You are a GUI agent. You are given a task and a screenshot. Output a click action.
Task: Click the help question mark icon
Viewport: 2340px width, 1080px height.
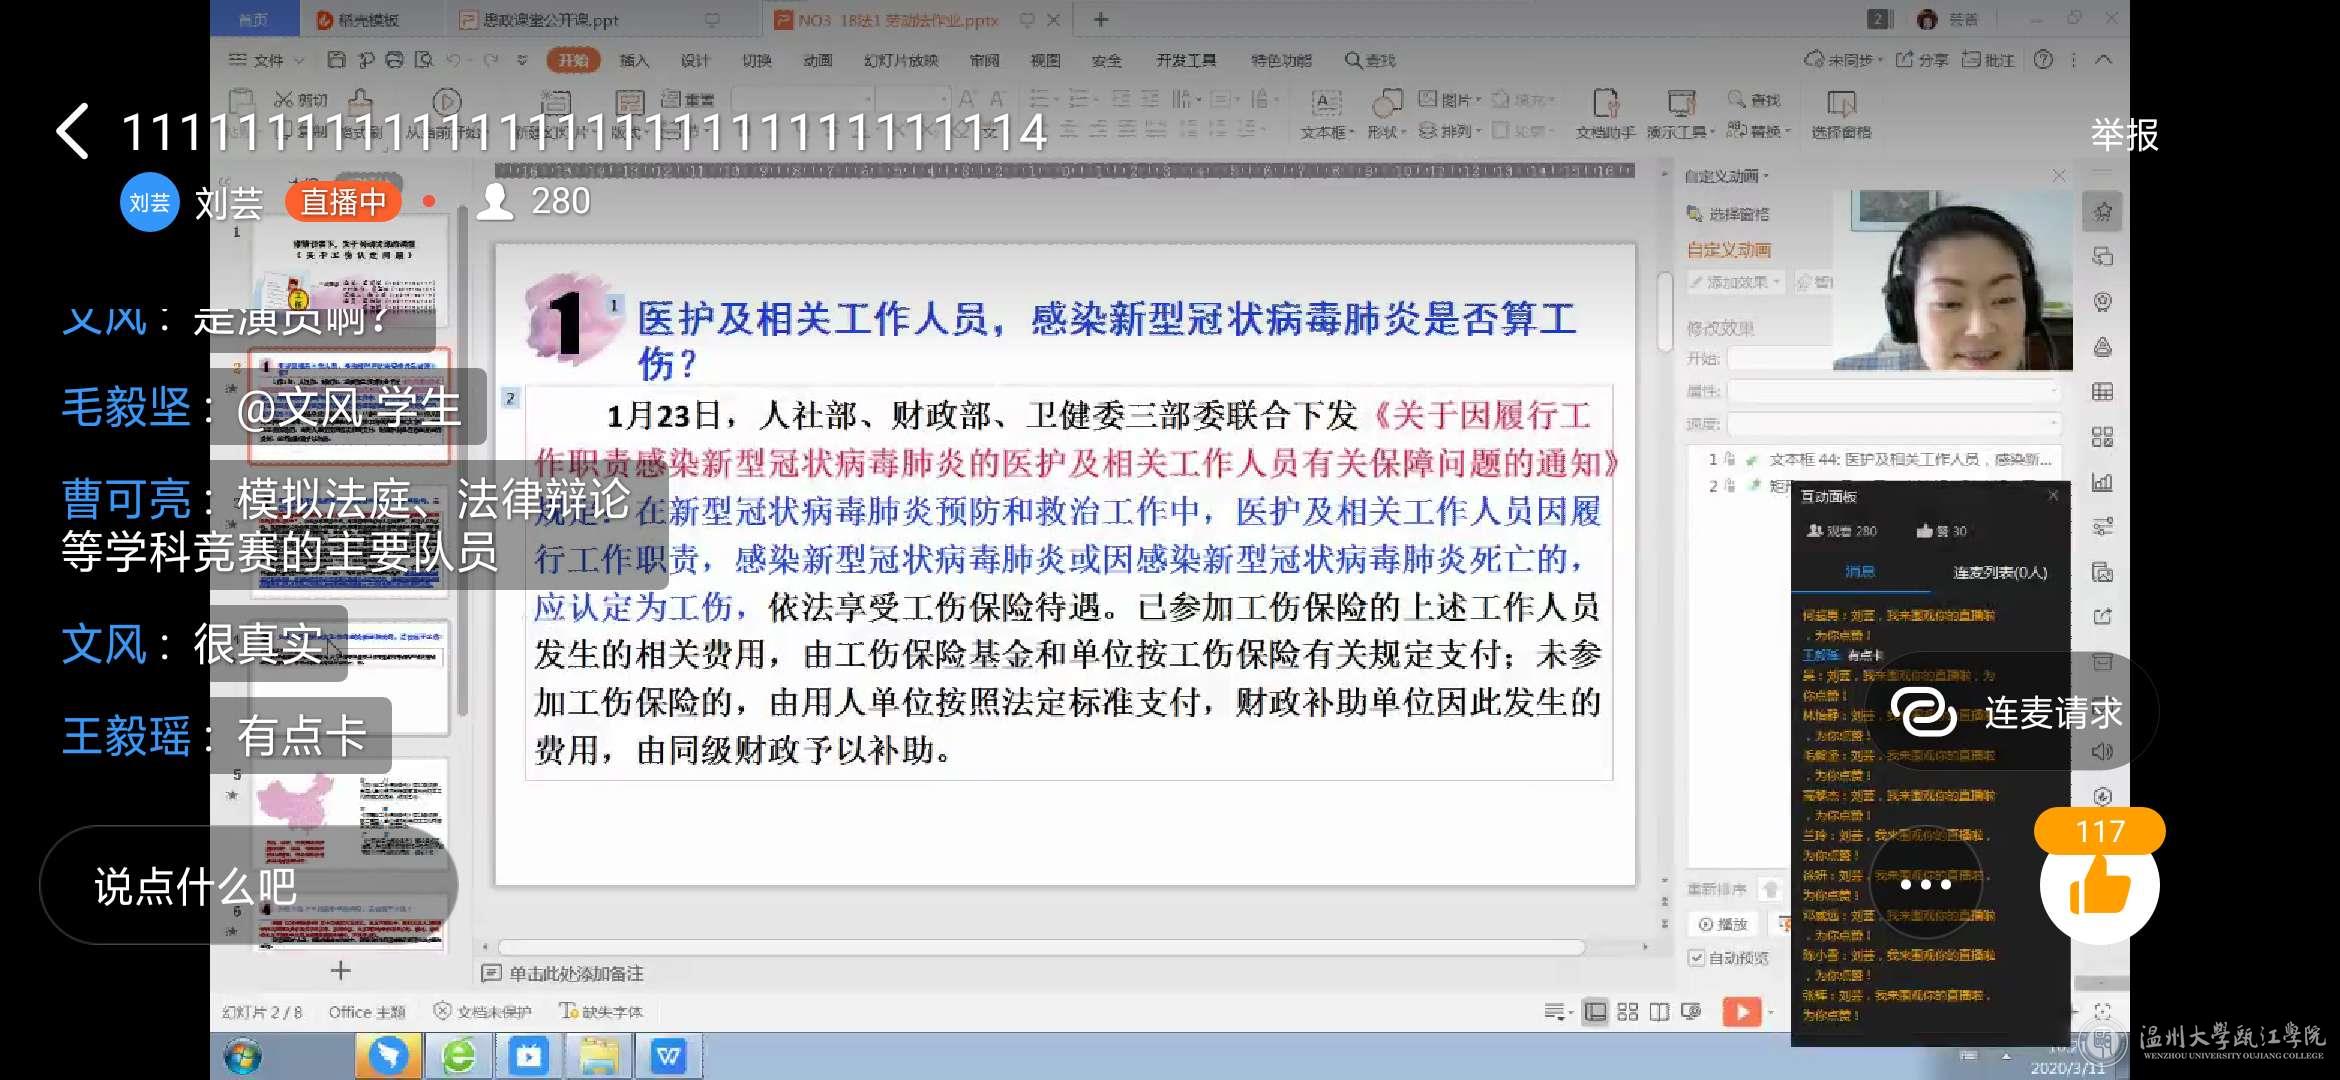(x=2043, y=60)
